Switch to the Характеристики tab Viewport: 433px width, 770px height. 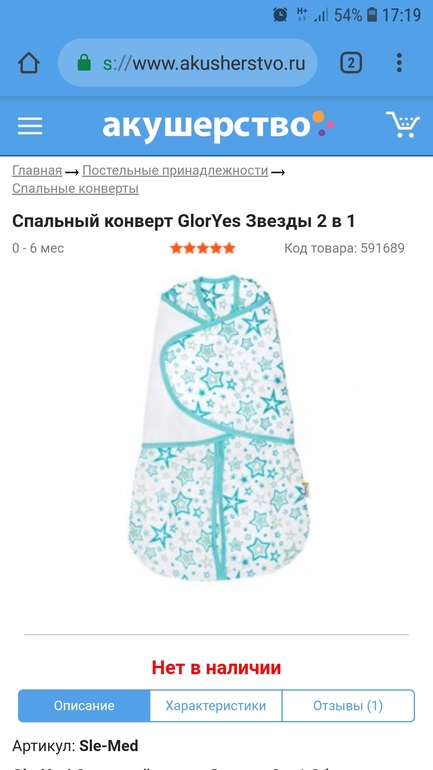coord(216,706)
